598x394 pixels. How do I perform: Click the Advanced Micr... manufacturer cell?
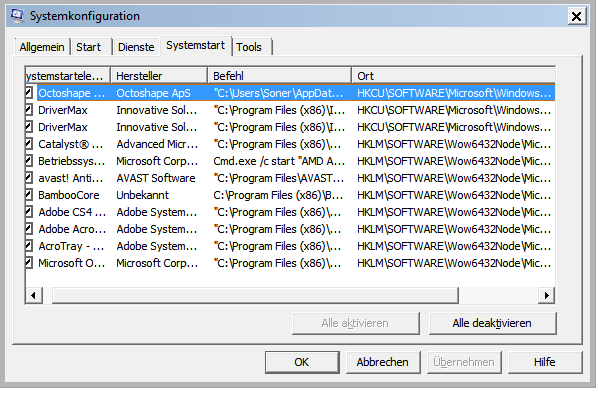coord(157,144)
